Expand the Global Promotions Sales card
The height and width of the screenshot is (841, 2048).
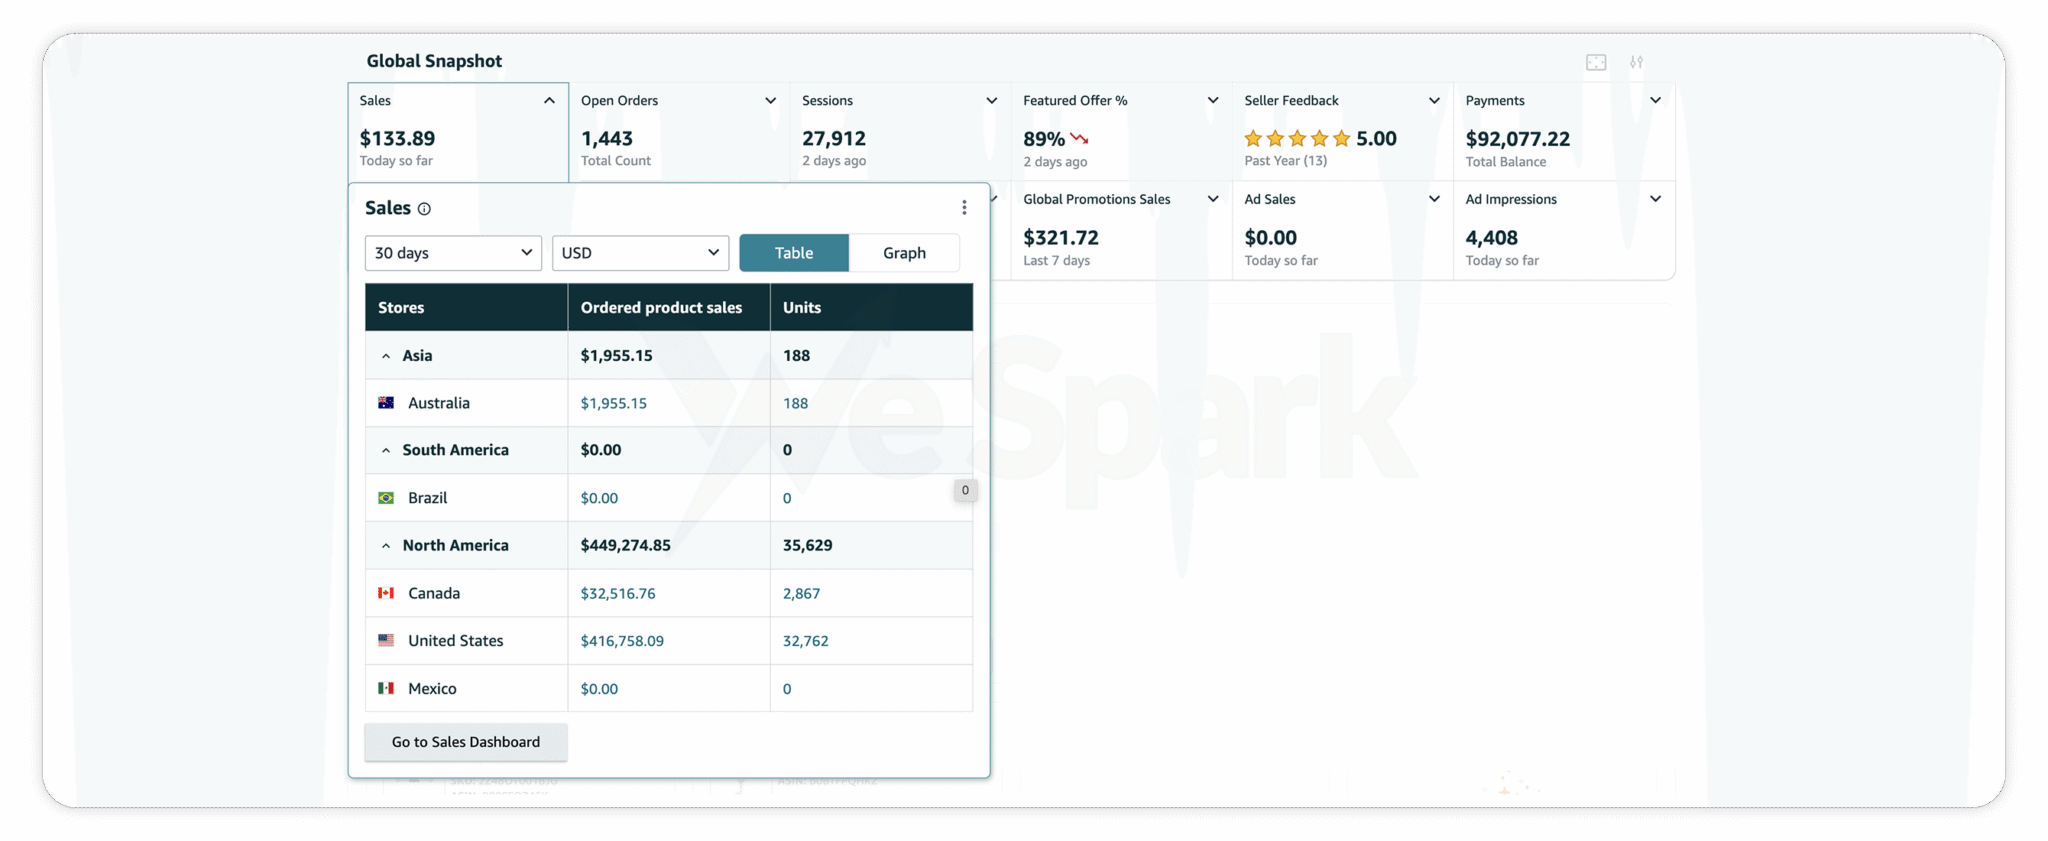coord(1212,199)
